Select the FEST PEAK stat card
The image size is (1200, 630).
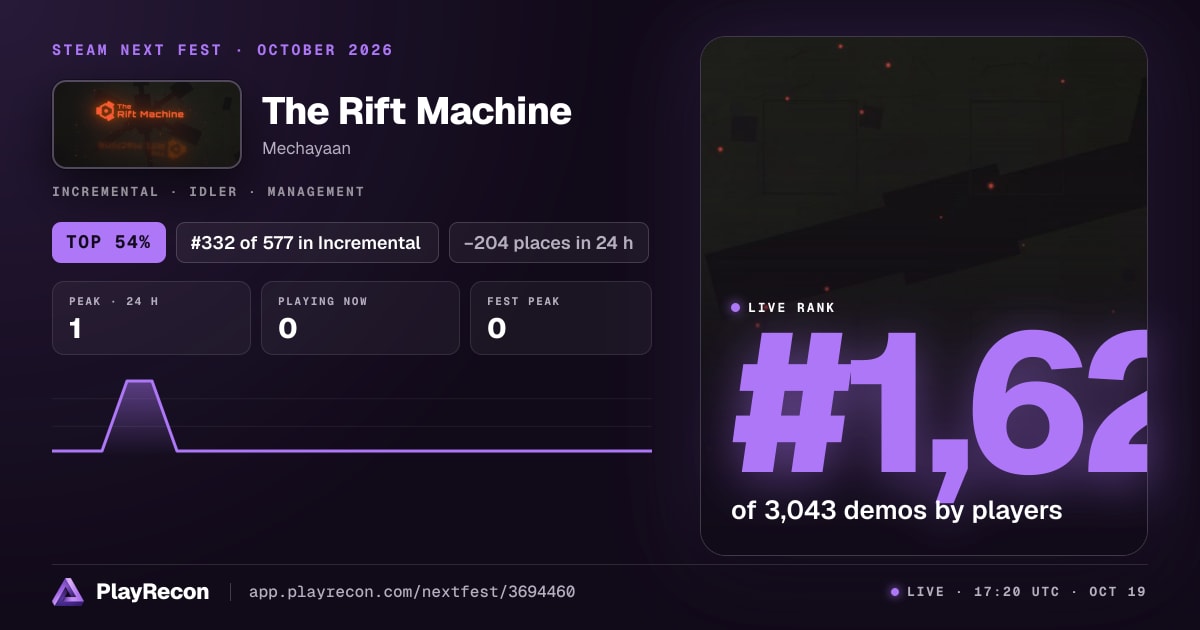coord(561,318)
